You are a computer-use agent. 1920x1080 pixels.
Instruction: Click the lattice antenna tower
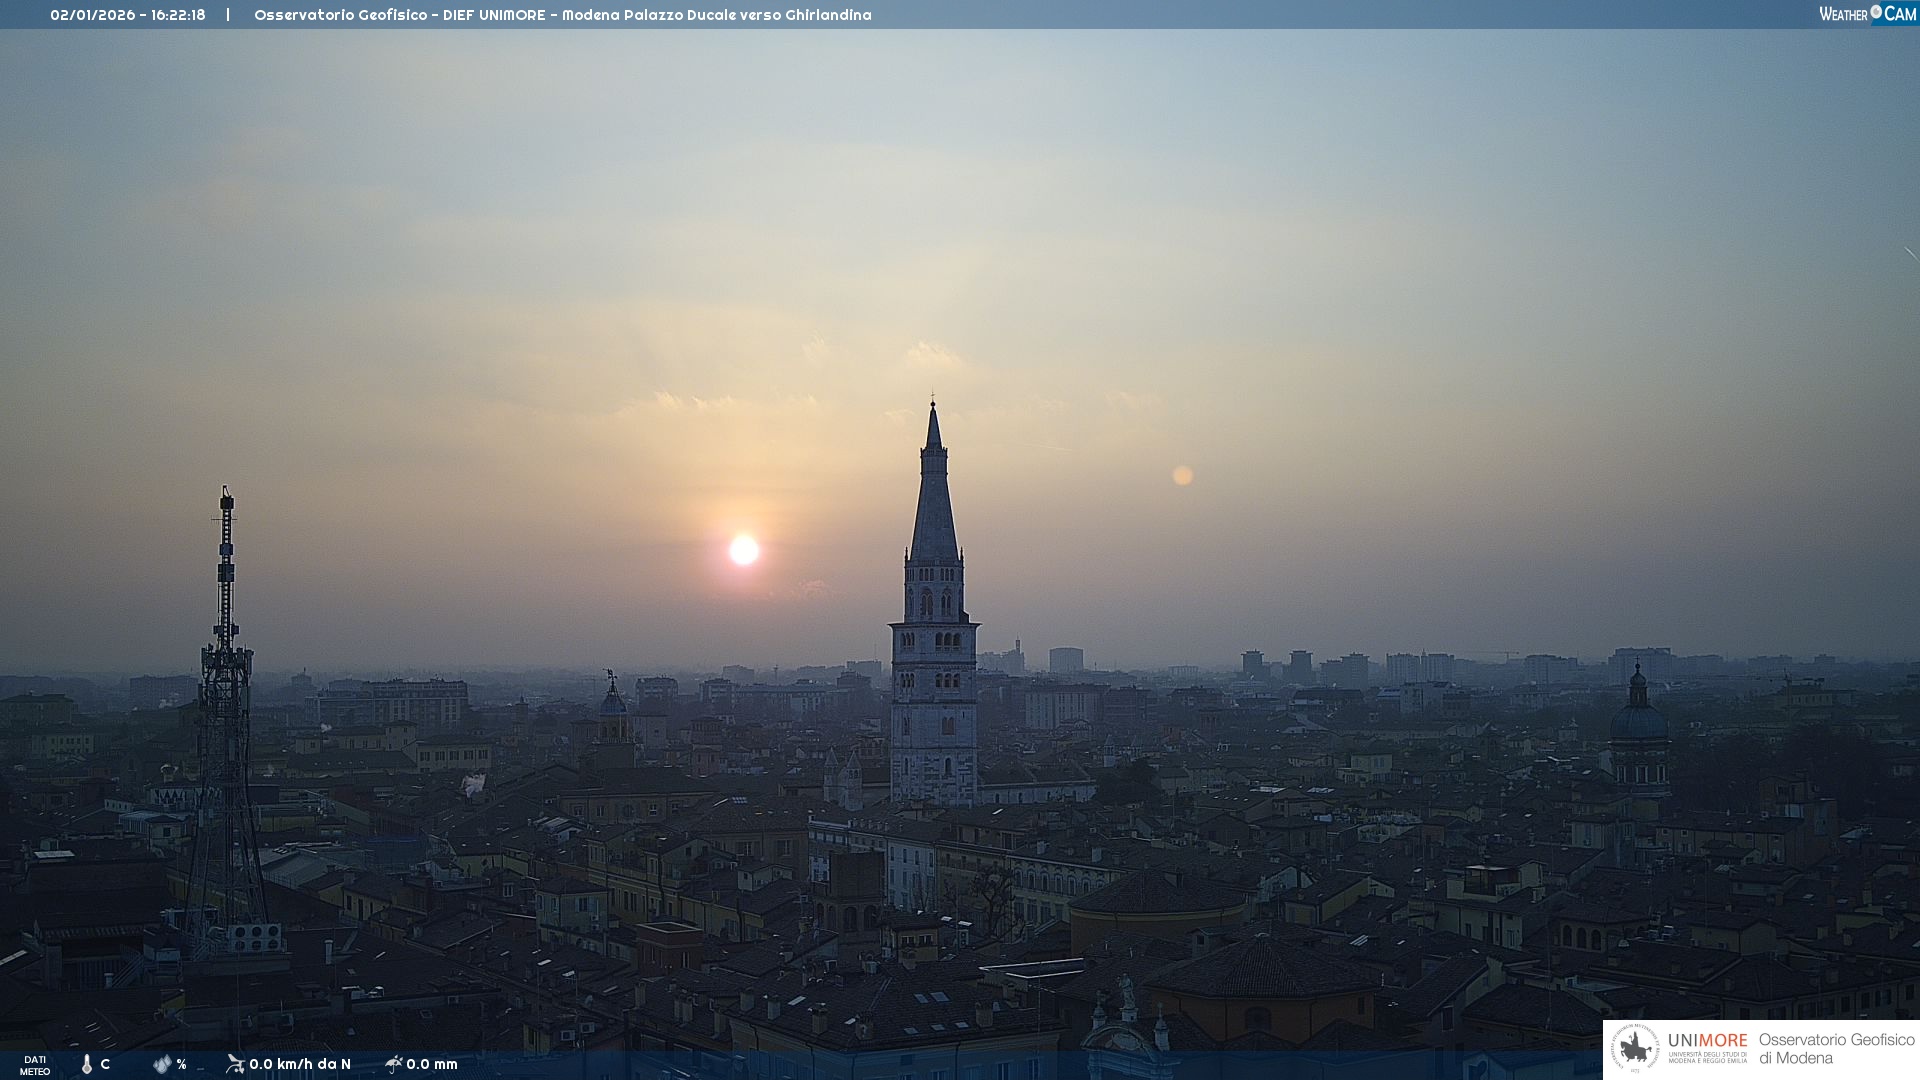coord(226,700)
